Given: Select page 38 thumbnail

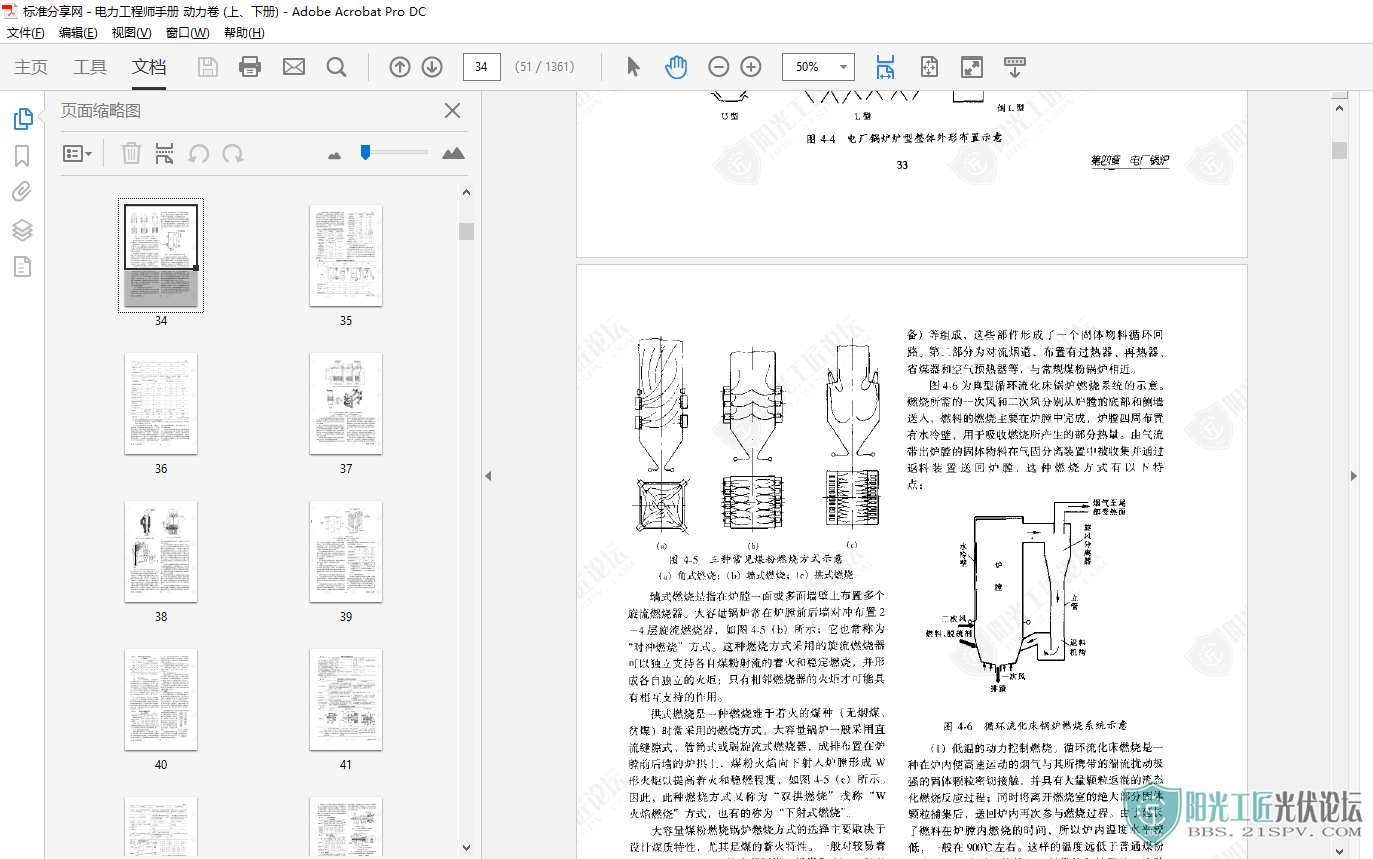Looking at the screenshot, I should pos(161,551).
